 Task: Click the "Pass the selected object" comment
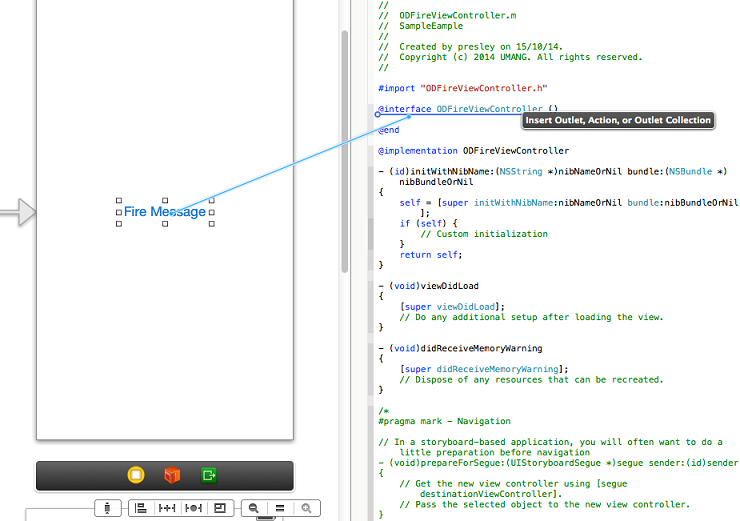545,504
